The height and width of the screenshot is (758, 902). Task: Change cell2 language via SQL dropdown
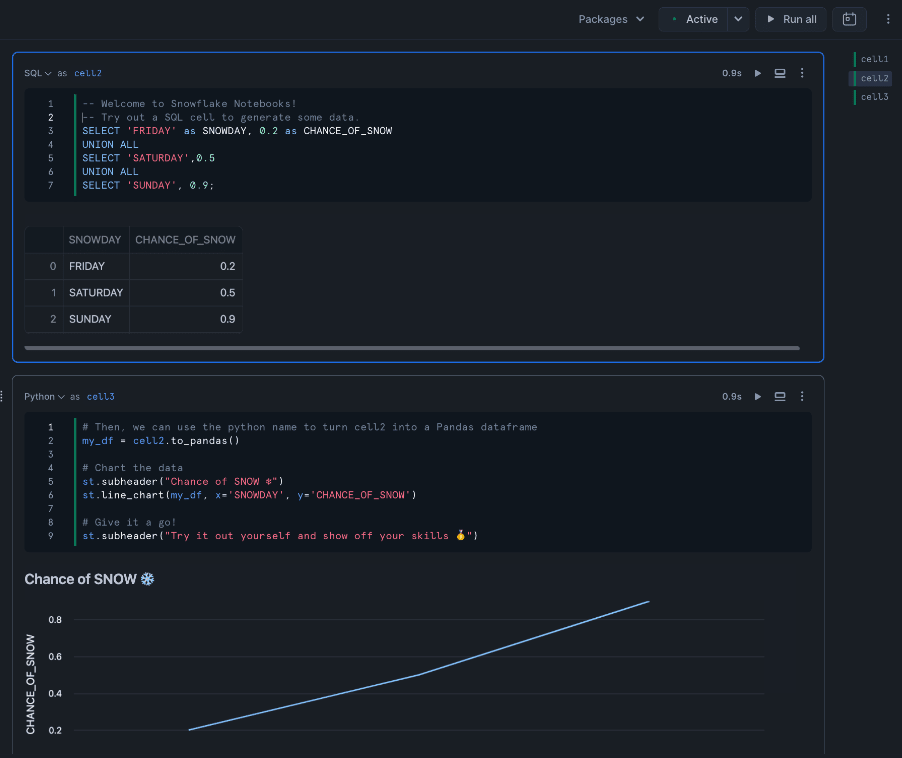pos(37,73)
